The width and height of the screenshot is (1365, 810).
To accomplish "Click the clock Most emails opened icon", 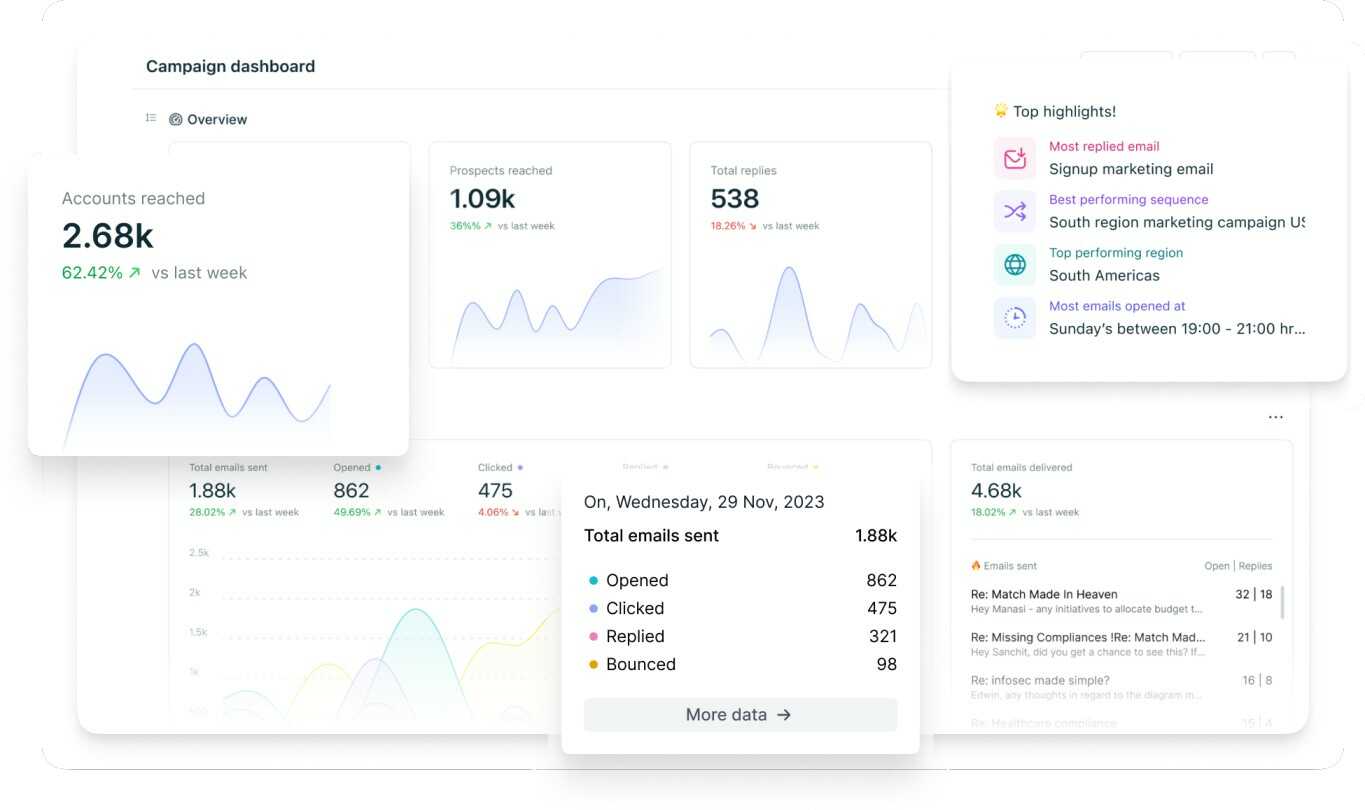I will (x=1014, y=317).
